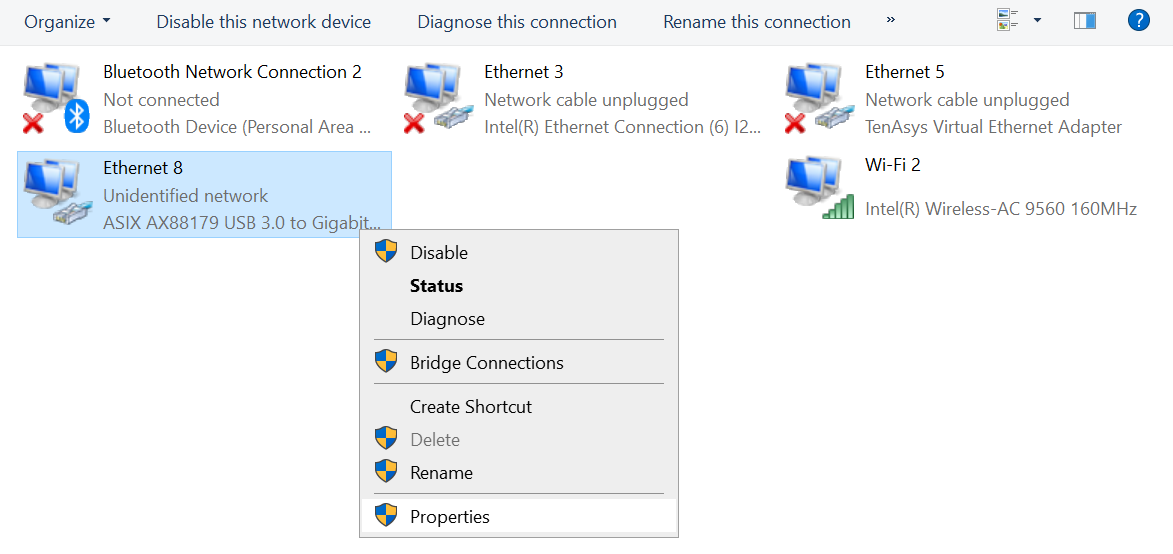Choose Properties from the context menu

tap(450, 517)
